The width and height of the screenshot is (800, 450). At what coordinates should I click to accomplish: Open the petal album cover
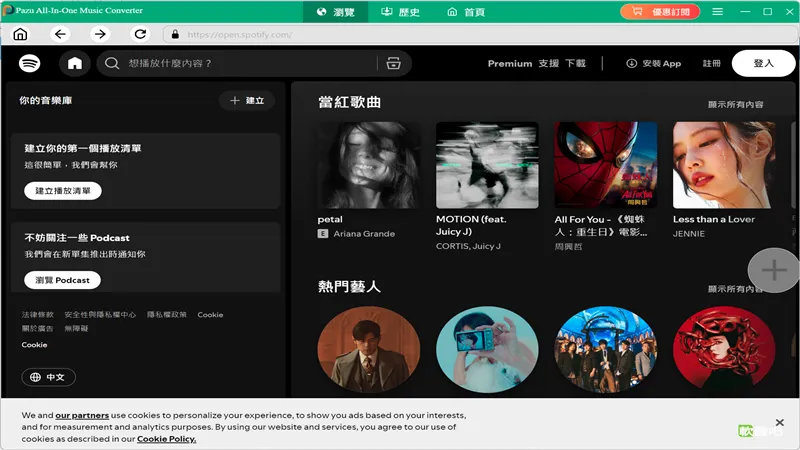coord(369,165)
